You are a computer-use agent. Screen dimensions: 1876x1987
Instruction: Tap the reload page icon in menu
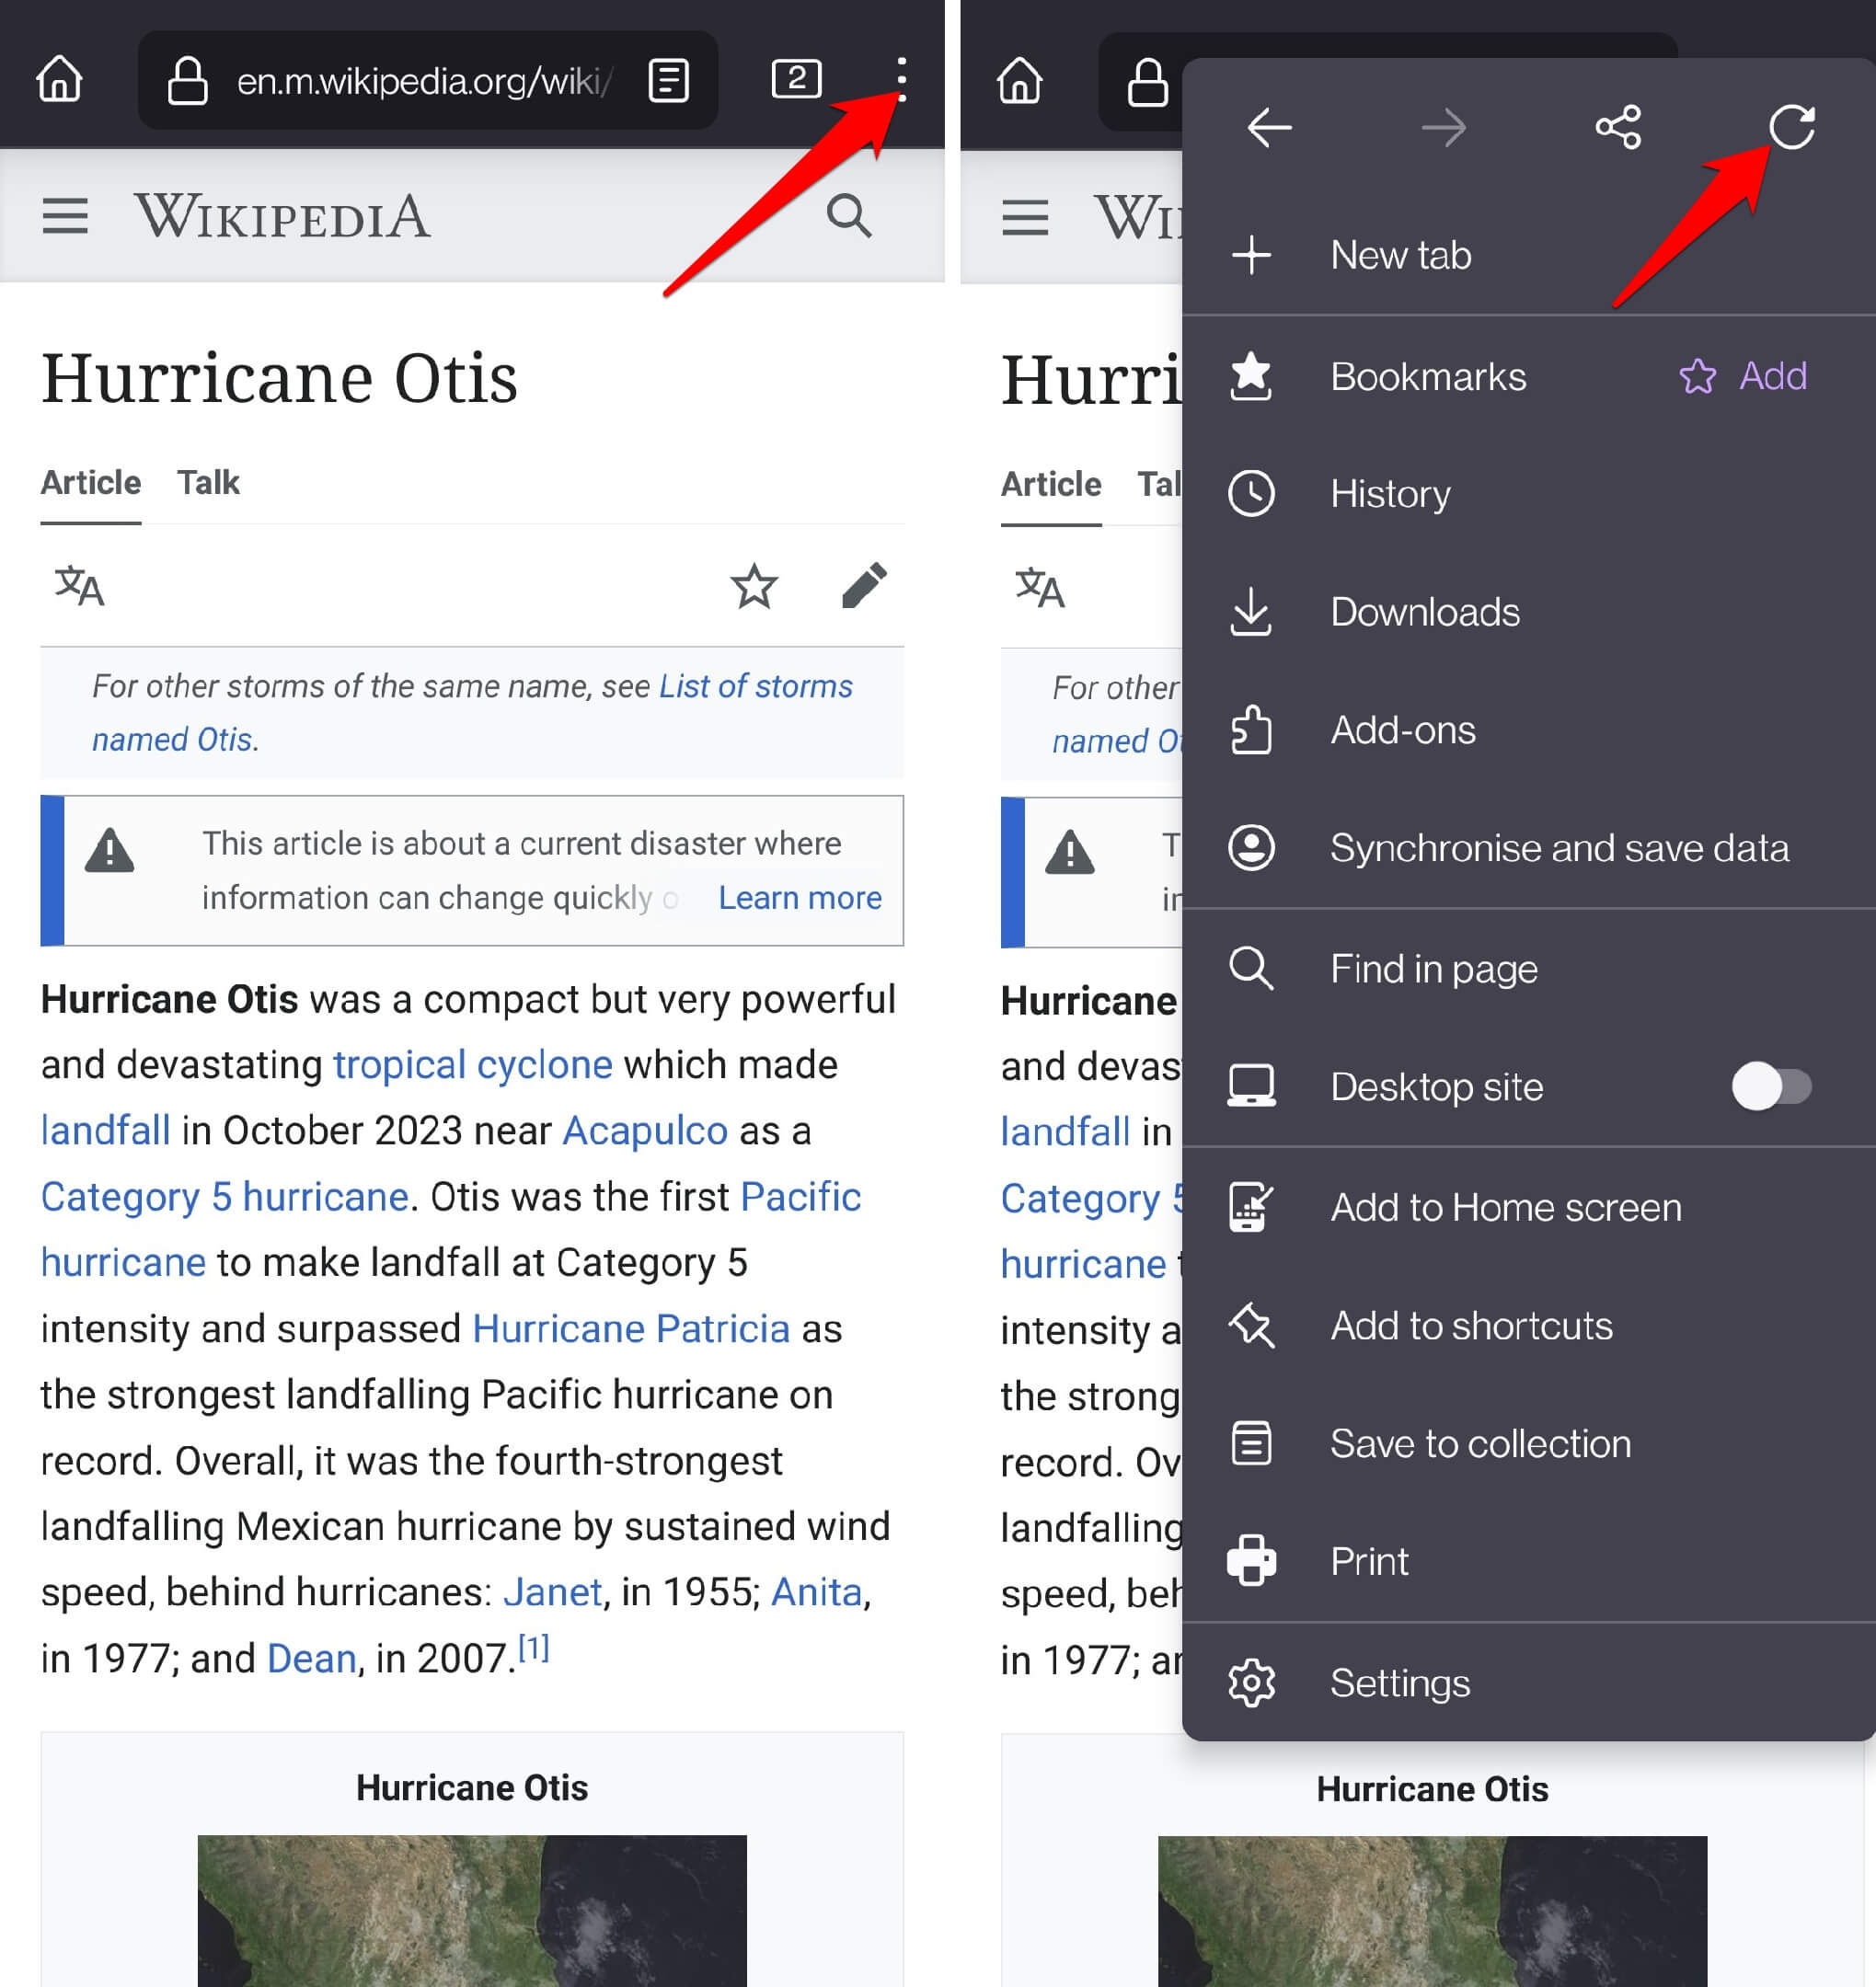tap(1791, 128)
